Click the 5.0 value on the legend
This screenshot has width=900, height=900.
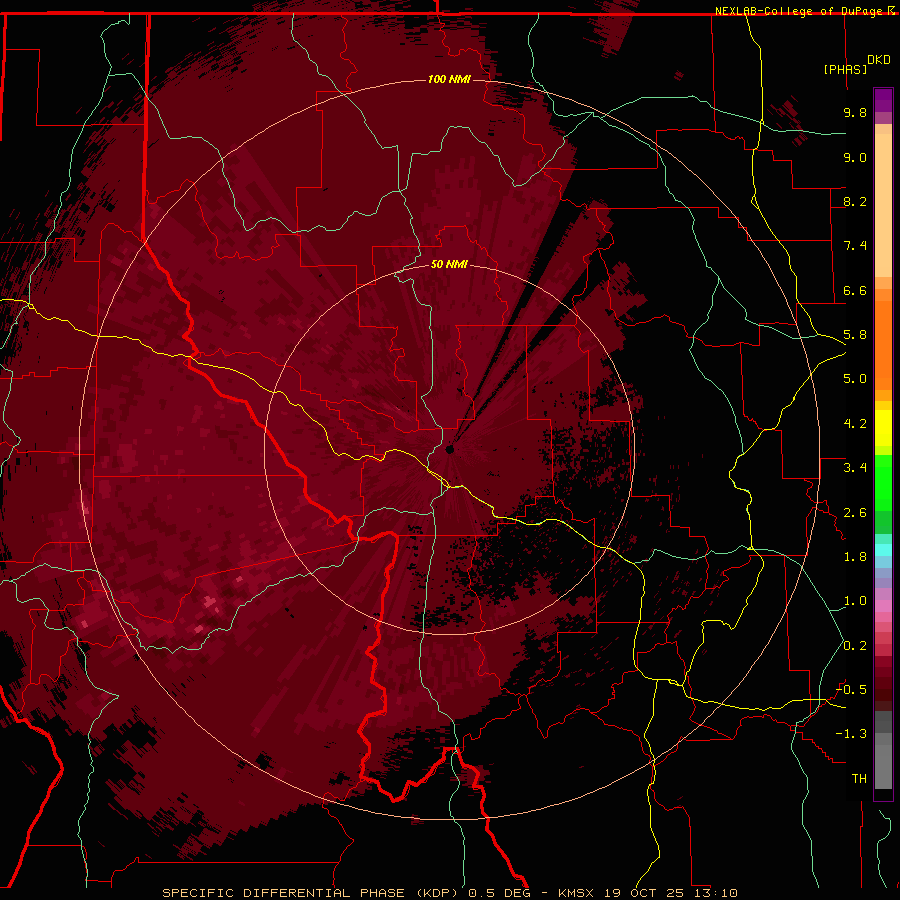[x=855, y=379]
